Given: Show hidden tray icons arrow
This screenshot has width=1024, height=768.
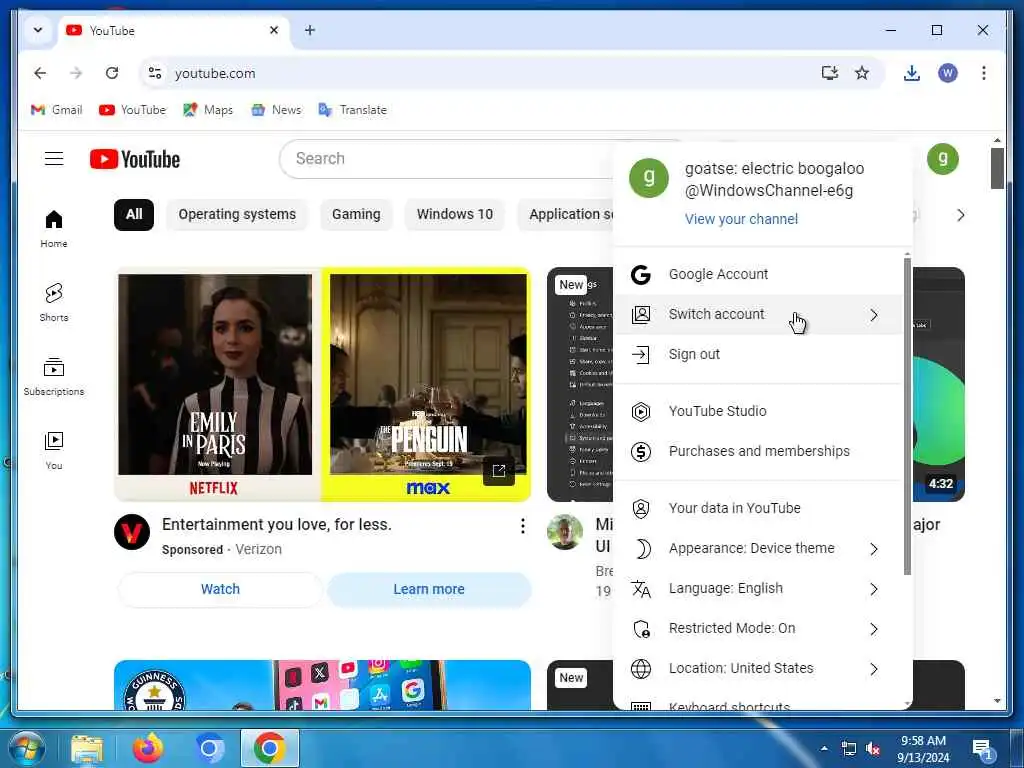Looking at the screenshot, I should coord(824,748).
